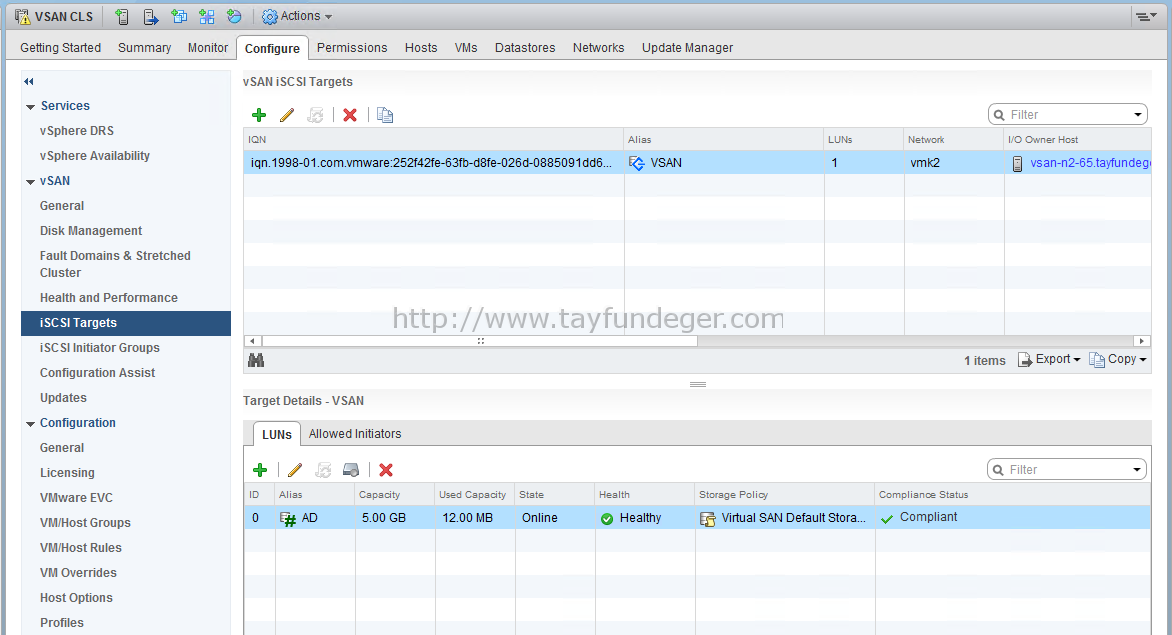1172x635 pixels.
Task: Collapse the vSAN tree section
Action: point(31,182)
